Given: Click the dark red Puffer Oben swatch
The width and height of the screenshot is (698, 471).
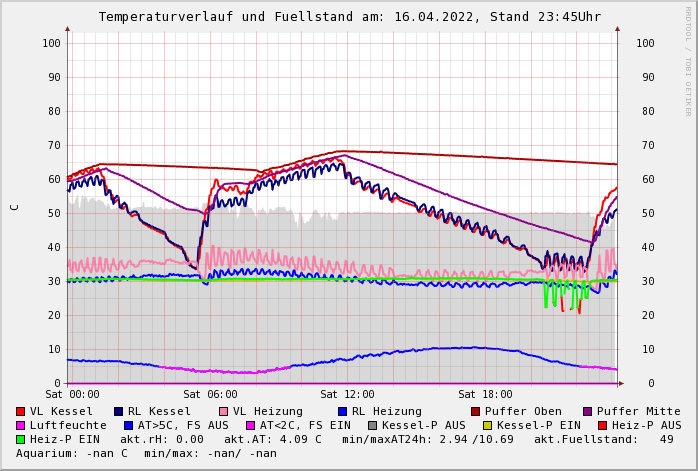Looking at the screenshot, I should click(476, 411).
